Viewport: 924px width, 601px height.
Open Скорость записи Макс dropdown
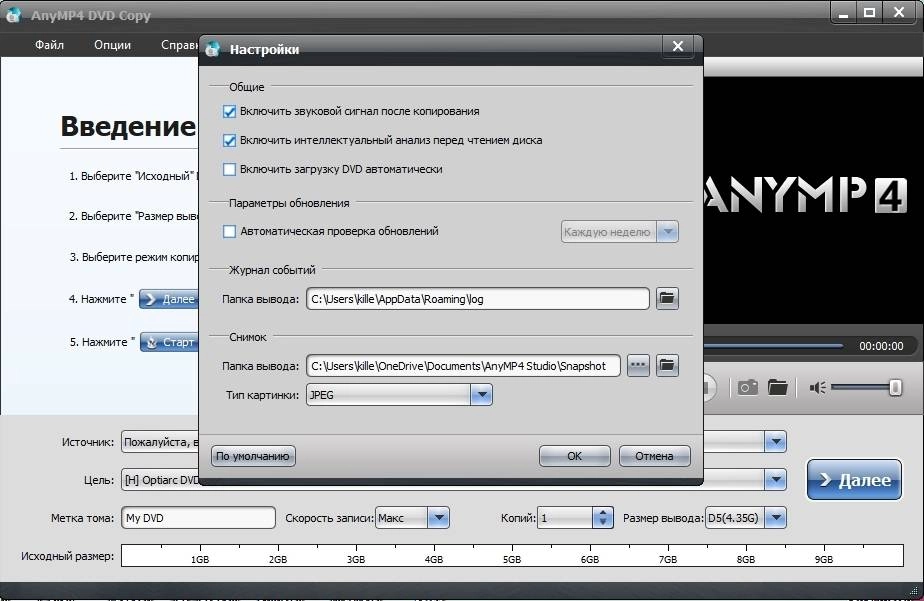[x=438, y=518]
